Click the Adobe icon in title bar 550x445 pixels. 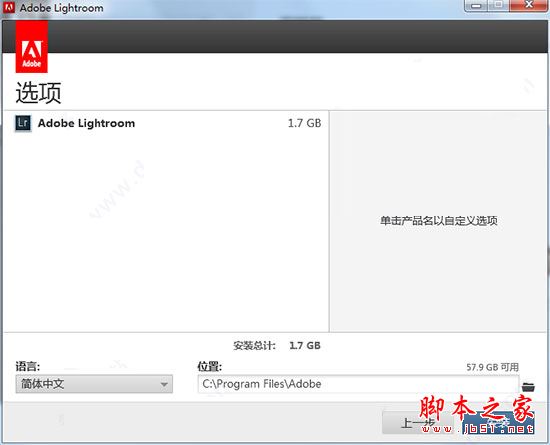point(9,7)
